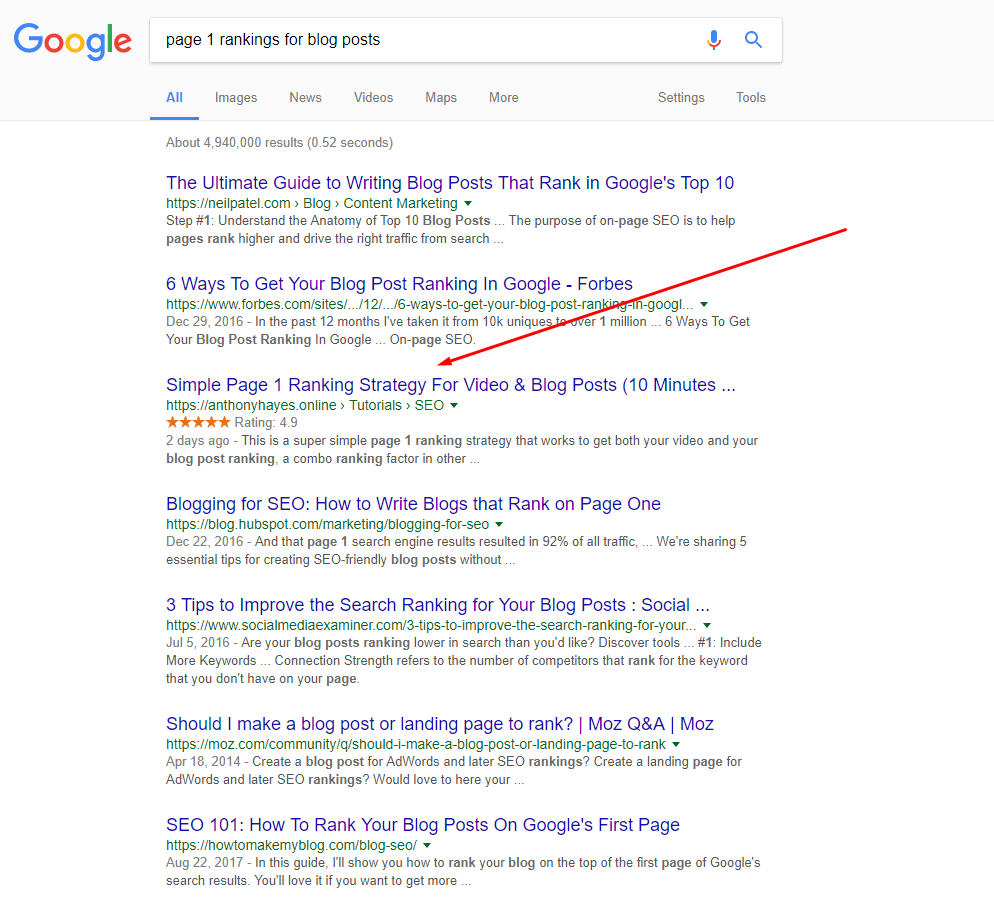The image size is (994, 917).
Task: Expand moz.com result dropdown arrow
Action: pos(676,745)
